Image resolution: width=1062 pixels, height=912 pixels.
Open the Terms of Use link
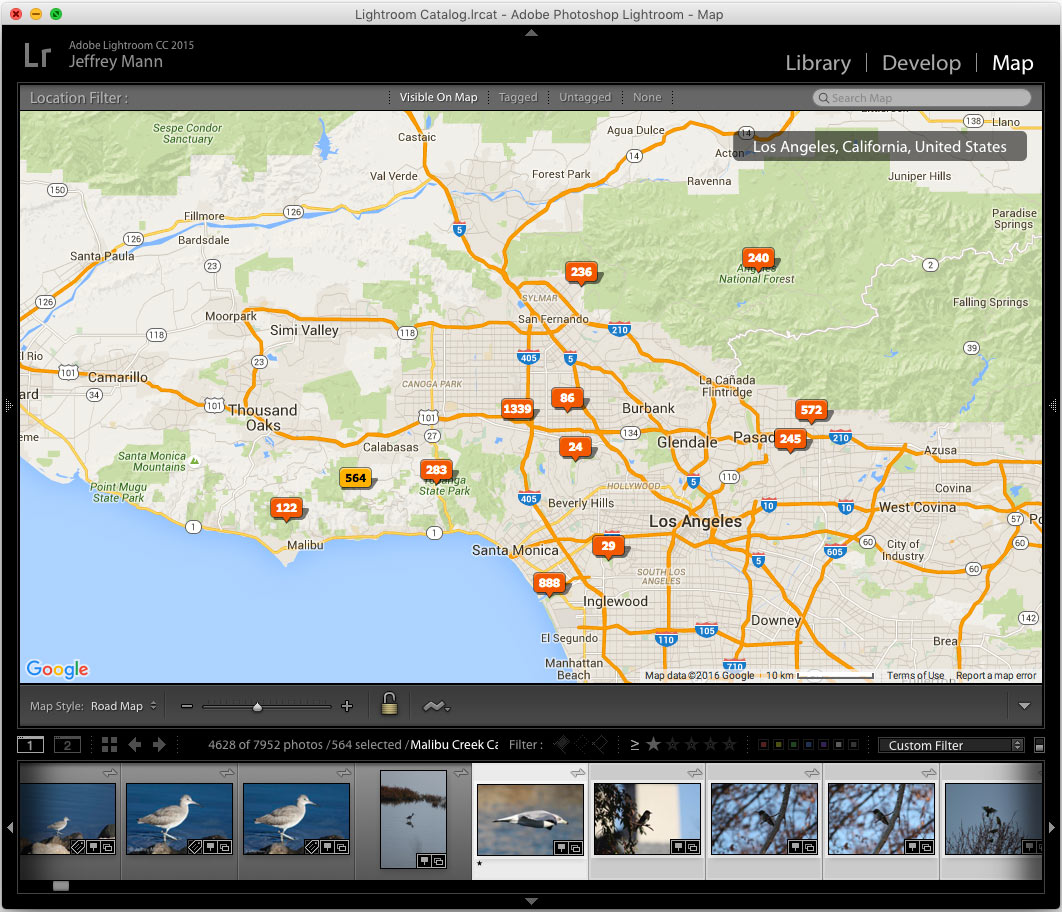click(x=915, y=675)
